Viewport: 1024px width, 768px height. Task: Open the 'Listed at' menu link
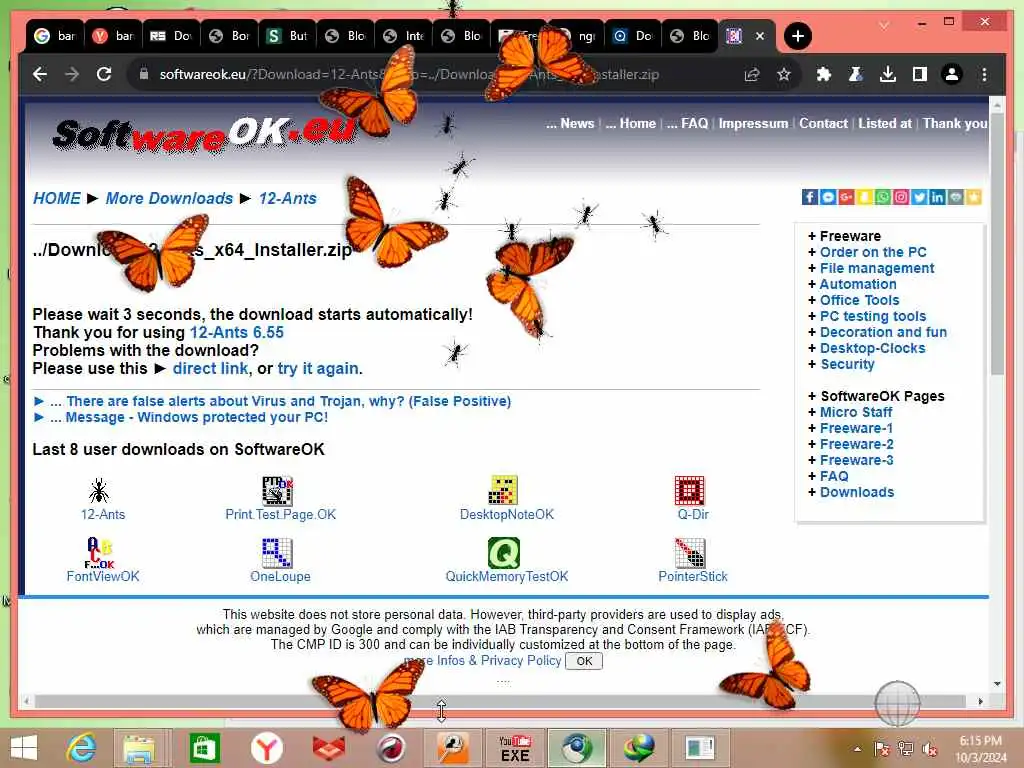pyautogui.click(x=885, y=123)
